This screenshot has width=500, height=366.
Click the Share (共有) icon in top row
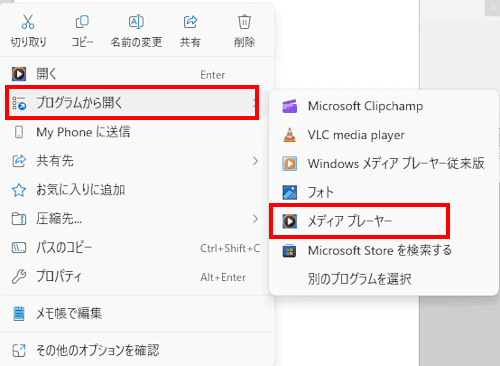pos(190,21)
